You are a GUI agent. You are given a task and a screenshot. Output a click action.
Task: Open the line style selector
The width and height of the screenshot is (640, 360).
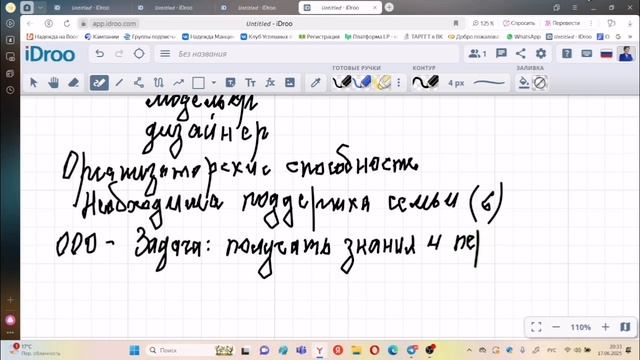(489, 83)
